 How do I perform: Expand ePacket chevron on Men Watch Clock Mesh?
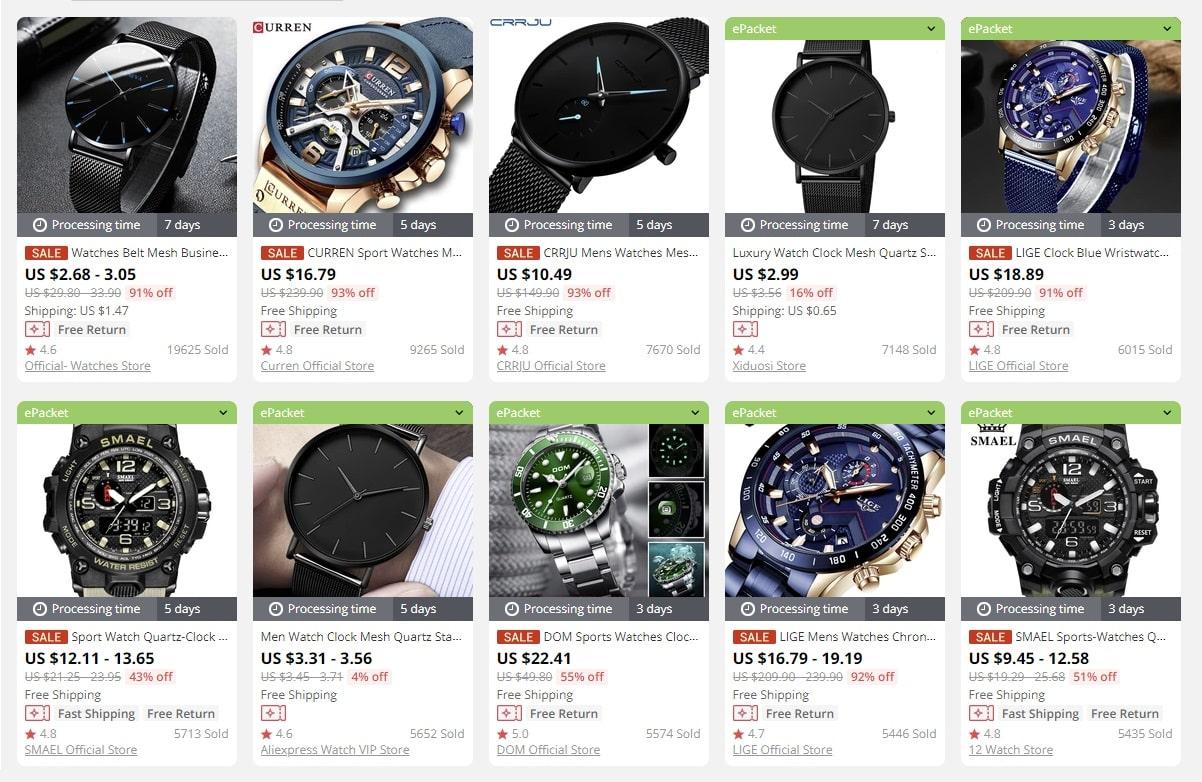coord(459,413)
